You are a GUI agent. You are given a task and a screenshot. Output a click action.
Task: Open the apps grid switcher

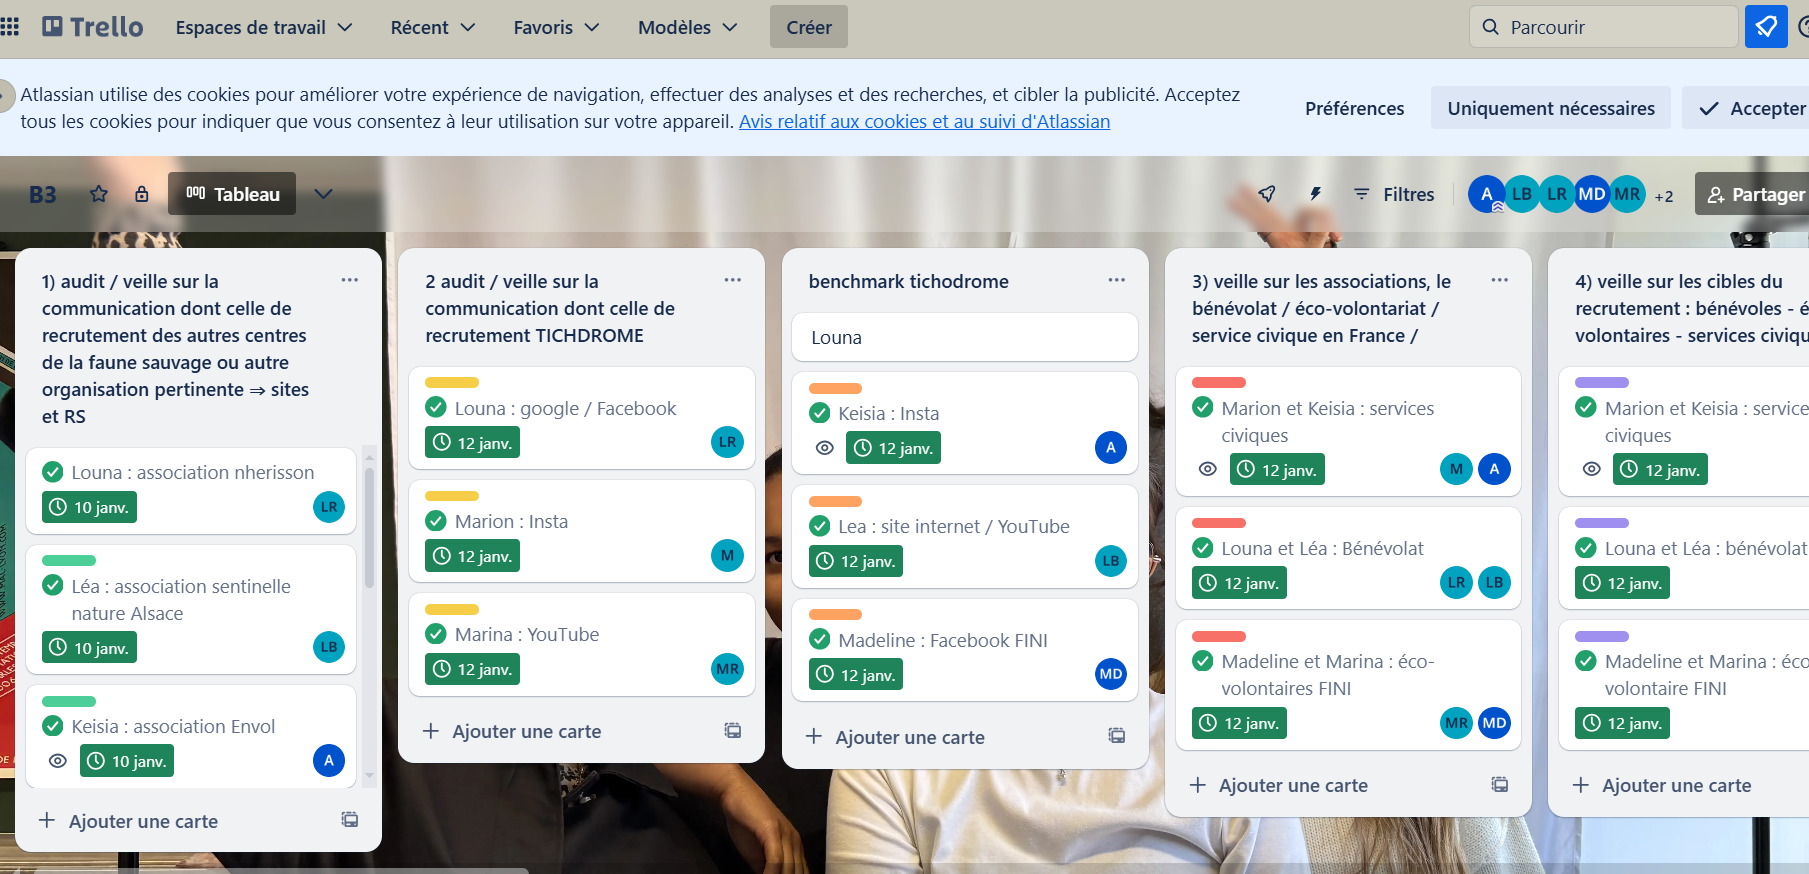10,27
